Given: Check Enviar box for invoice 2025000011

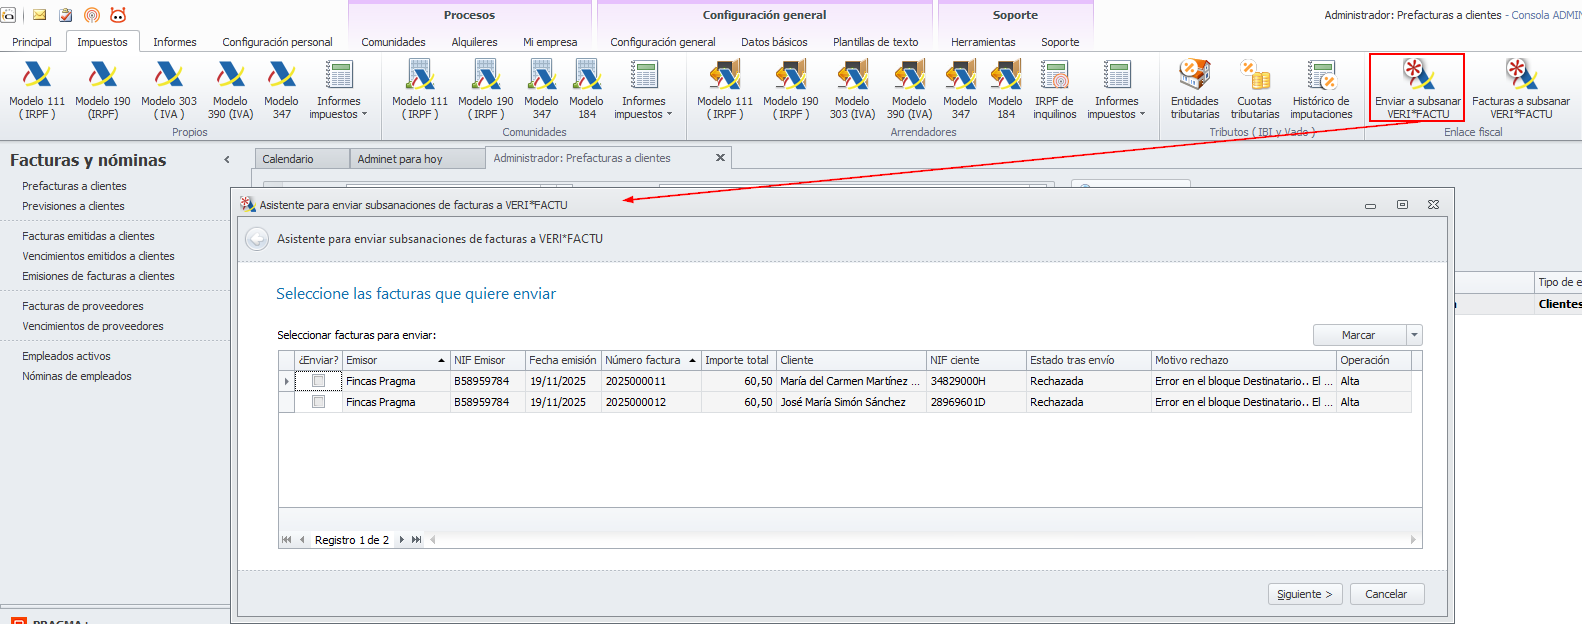Looking at the screenshot, I should coord(318,381).
